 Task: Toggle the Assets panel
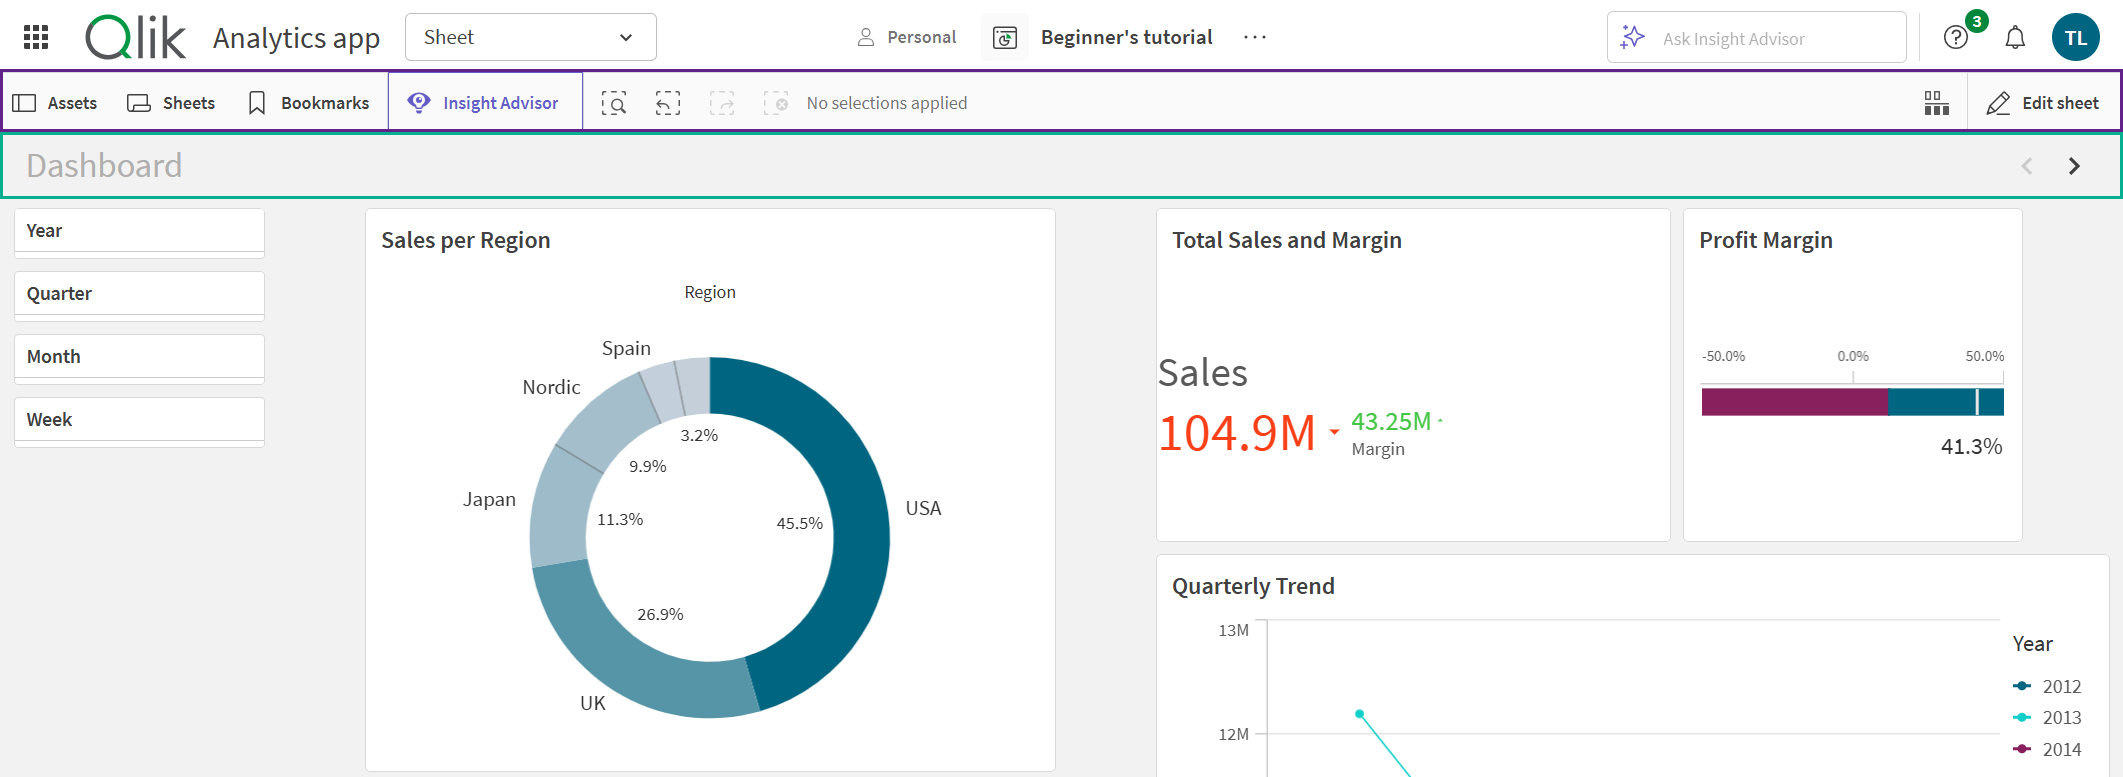coord(56,103)
